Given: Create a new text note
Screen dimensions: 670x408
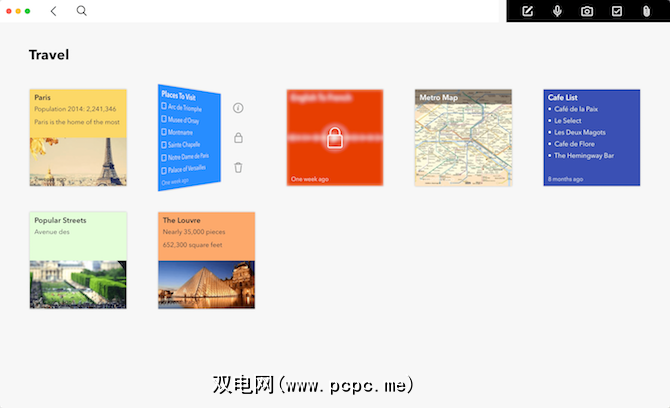Looking at the screenshot, I should 528,11.
